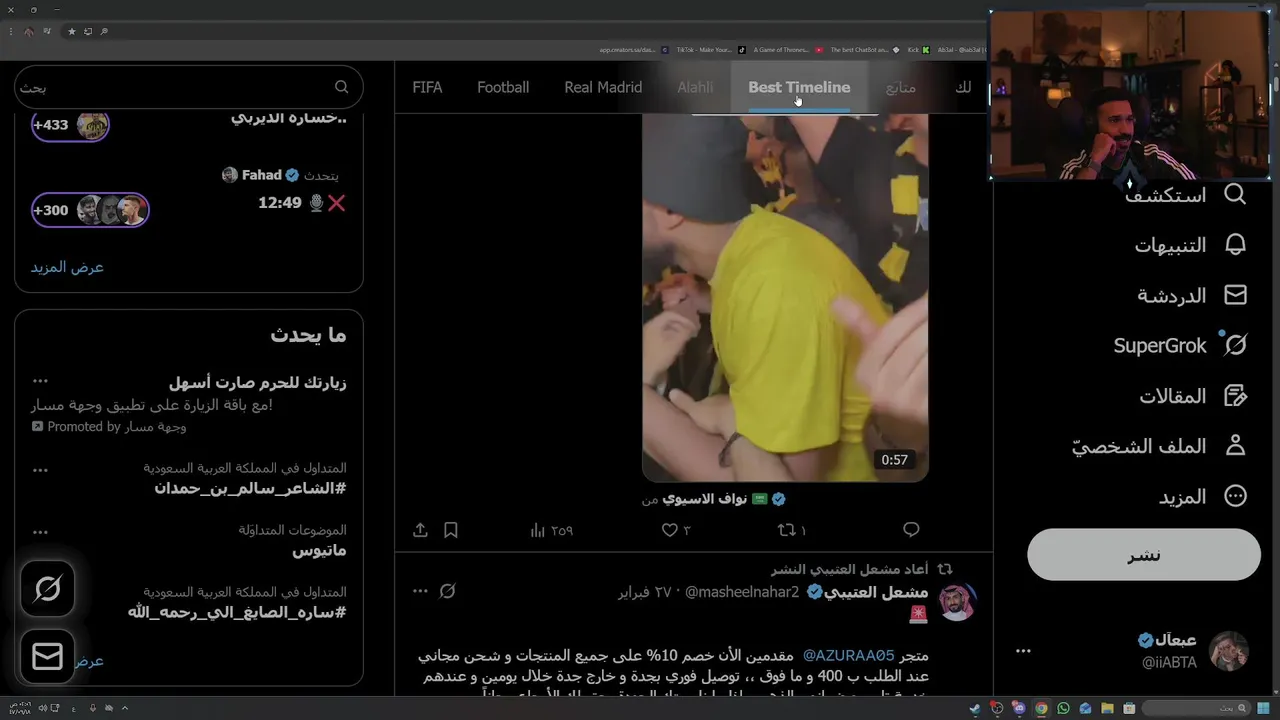The height and width of the screenshot is (720, 1280).
Task: Click the Windows Start button
Action: click(1263, 708)
